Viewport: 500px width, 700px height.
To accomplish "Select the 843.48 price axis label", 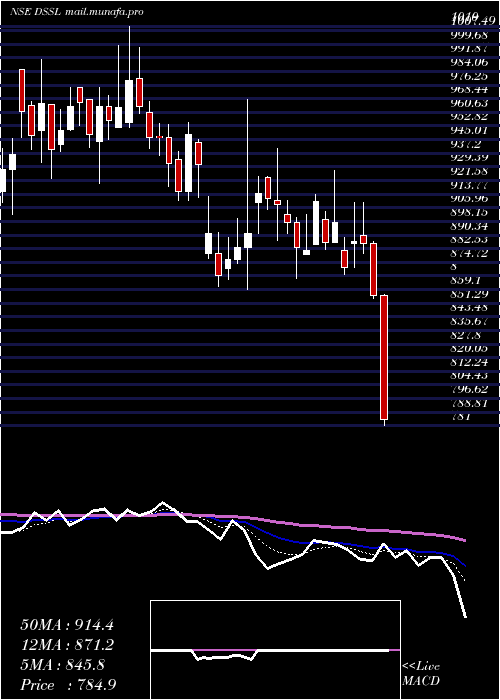I will click(x=470, y=307).
